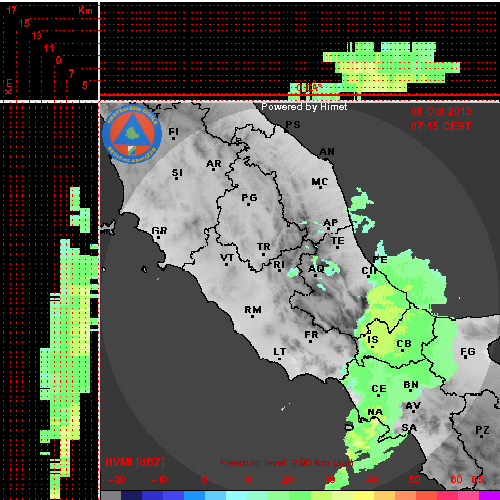Click the 'HVMI [dBZ]' product label
This screenshot has width=500, height=500.
coord(135,462)
